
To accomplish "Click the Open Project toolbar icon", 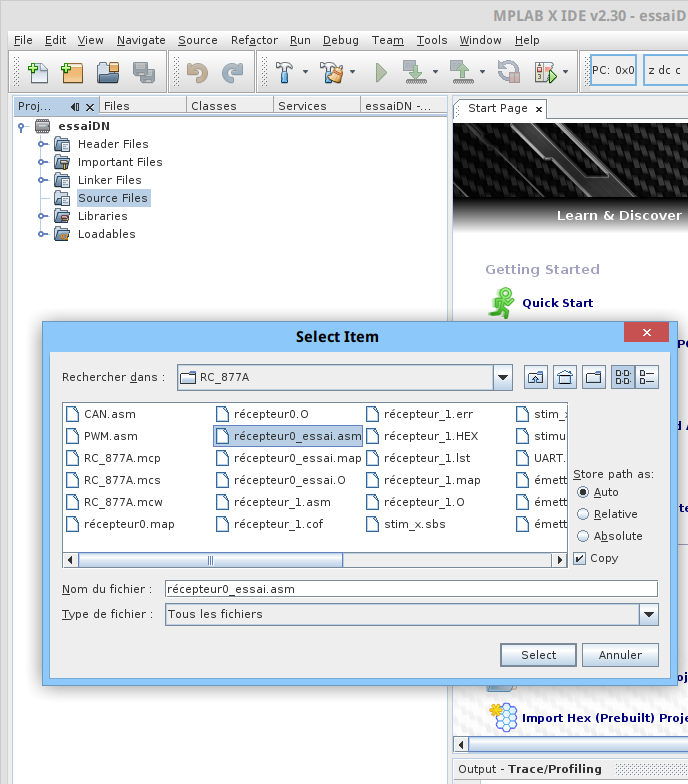I will (108, 72).
